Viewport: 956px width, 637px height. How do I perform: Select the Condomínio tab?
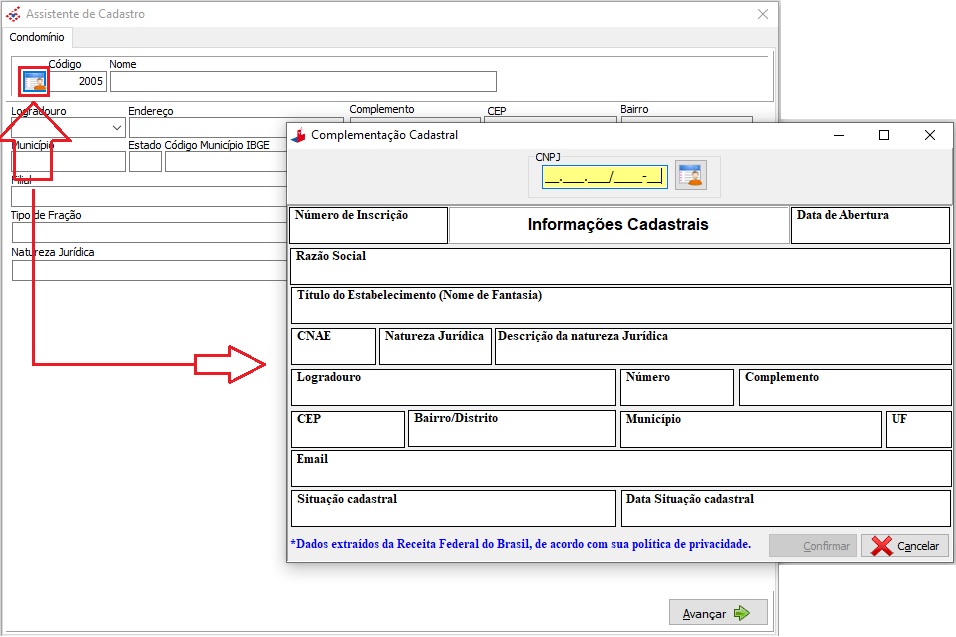(x=37, y=37)
